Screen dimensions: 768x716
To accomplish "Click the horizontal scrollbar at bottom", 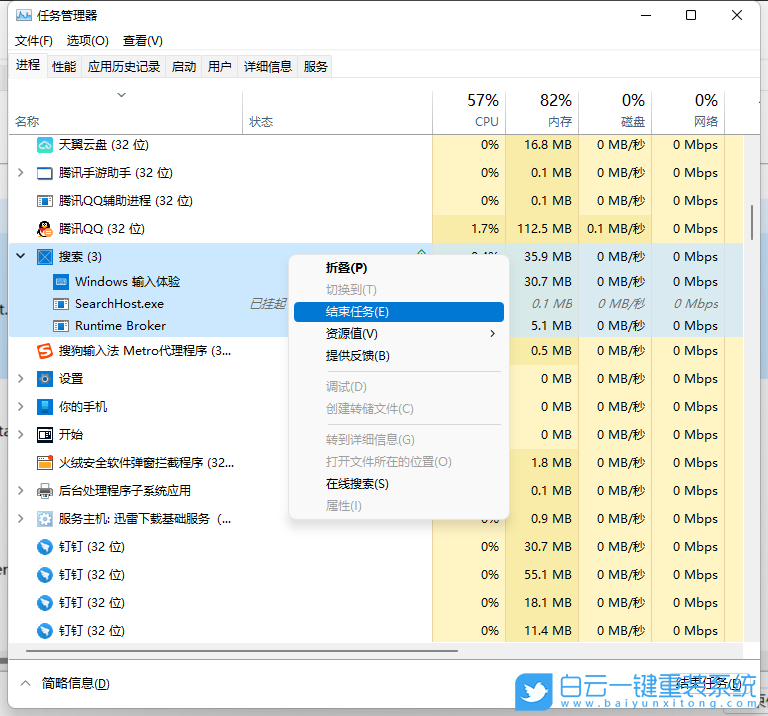I will click(242, 651).
